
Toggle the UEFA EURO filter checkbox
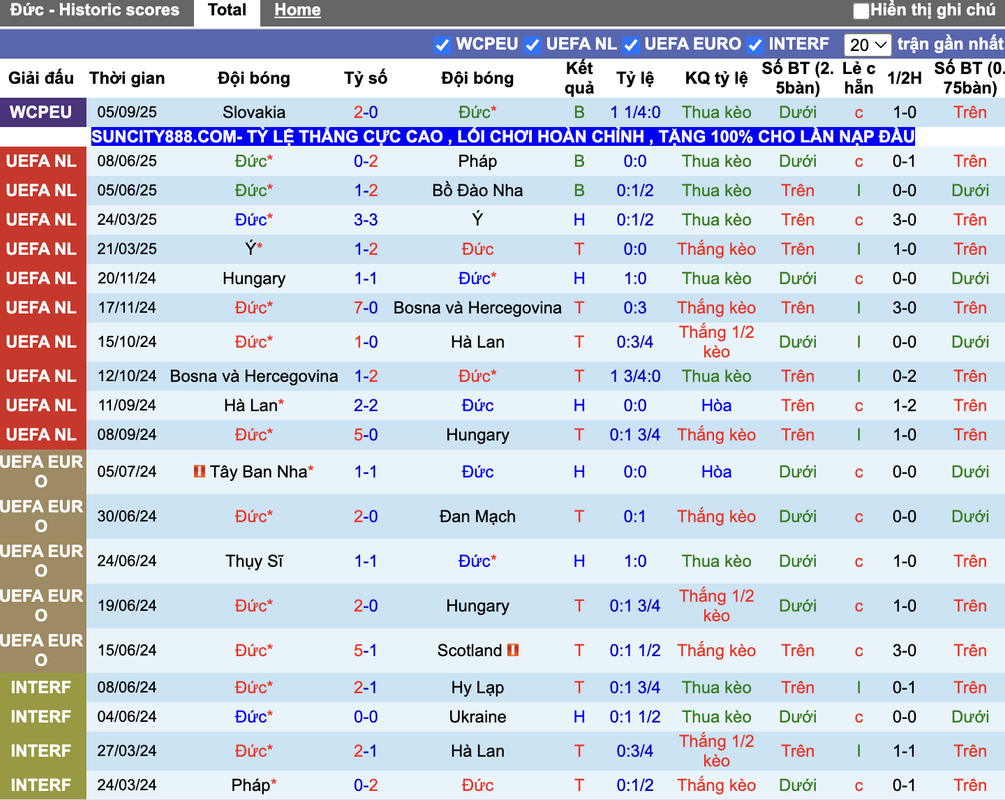pos(631,45)
